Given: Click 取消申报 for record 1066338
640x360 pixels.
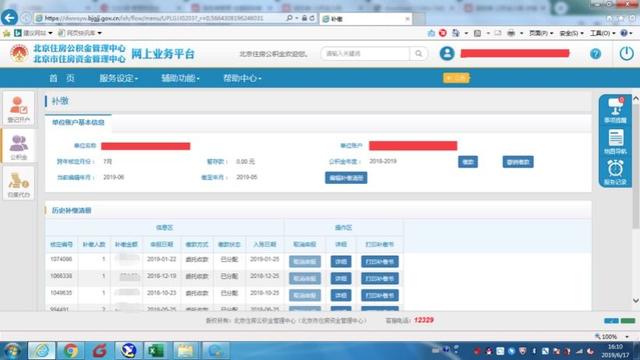Looking at the screenshot, I should tap(305, 278).
